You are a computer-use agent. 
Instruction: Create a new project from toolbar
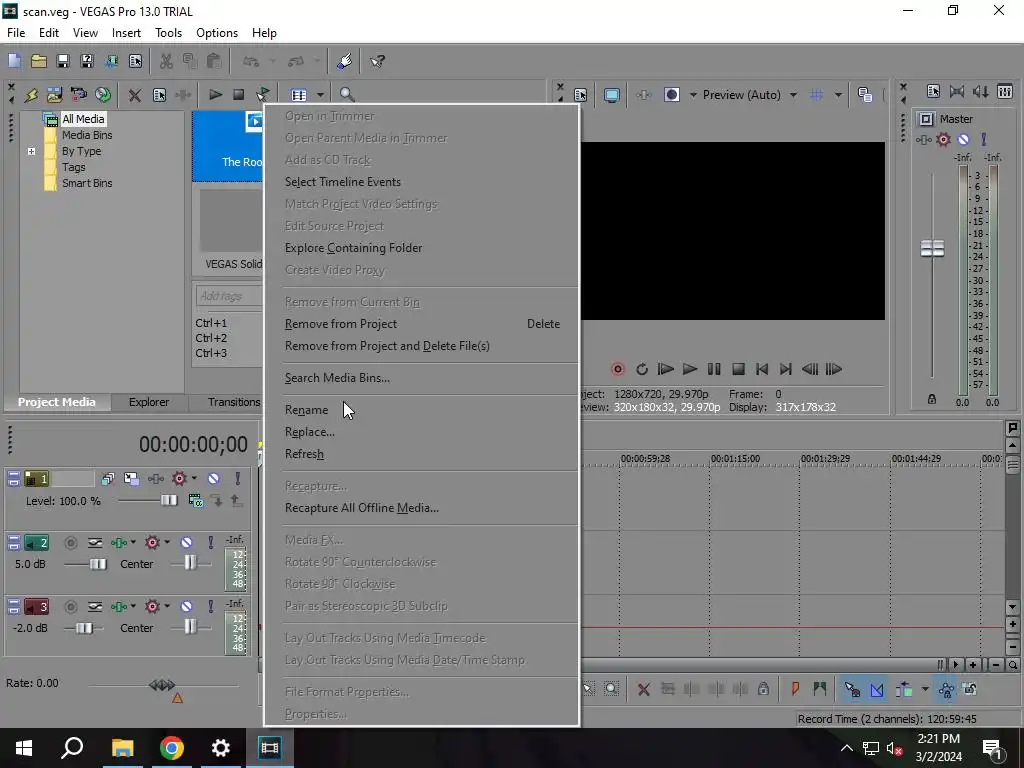14,61
